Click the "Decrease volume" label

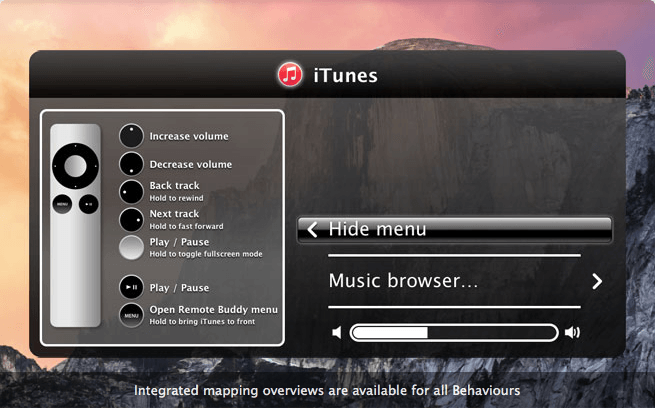[x=190, y=164]
